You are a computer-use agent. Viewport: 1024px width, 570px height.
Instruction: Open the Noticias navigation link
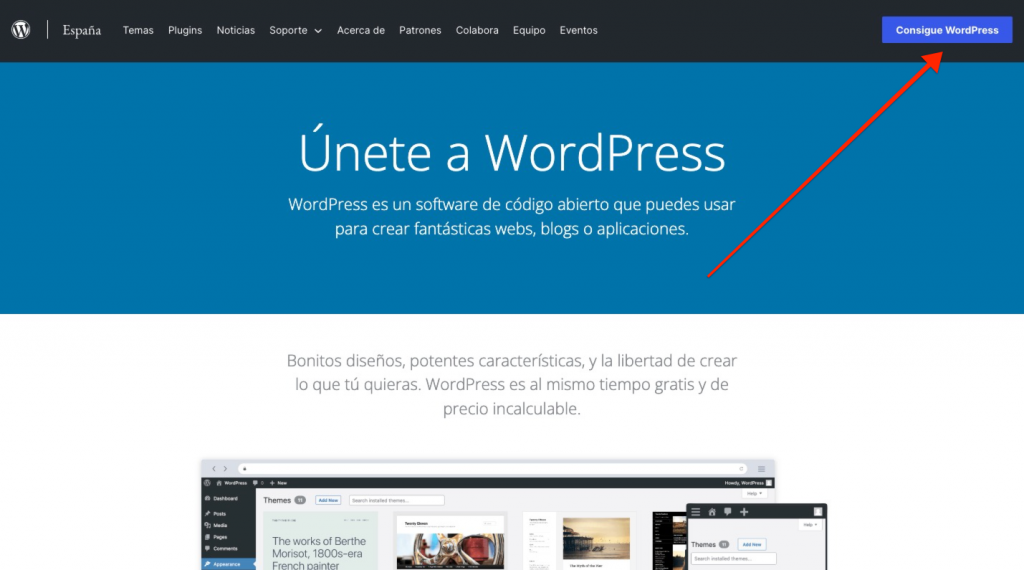pyautogui.click(x=236, y=30)
